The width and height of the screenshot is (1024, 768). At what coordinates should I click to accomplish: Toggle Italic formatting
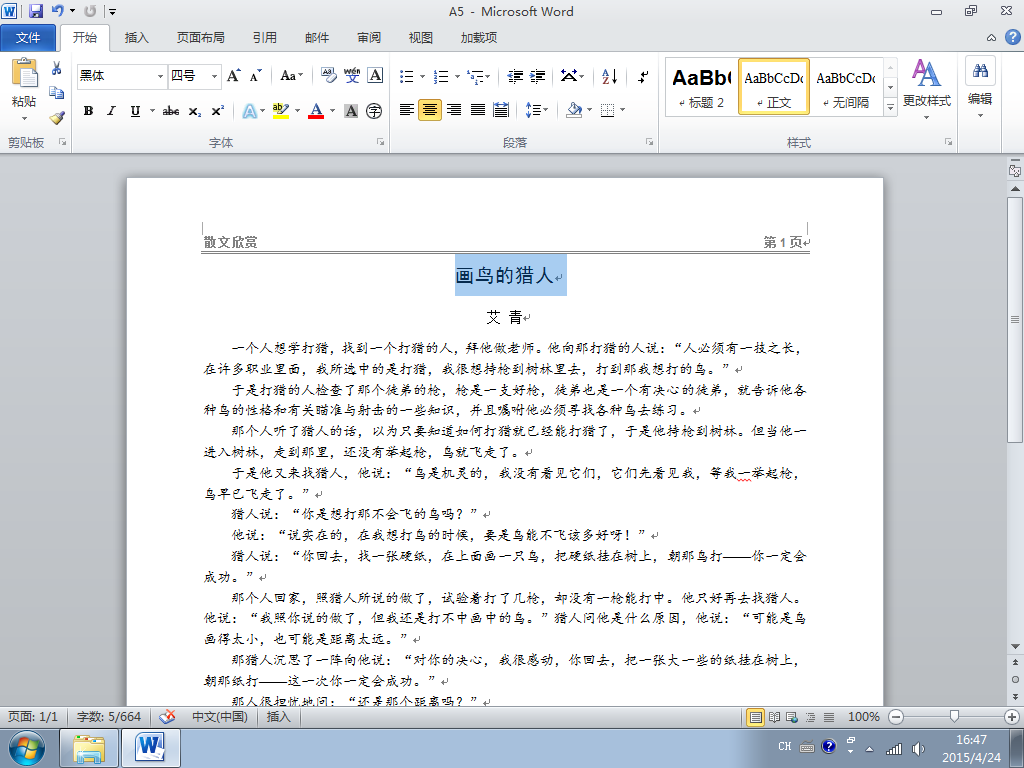(x=112, y=111)
